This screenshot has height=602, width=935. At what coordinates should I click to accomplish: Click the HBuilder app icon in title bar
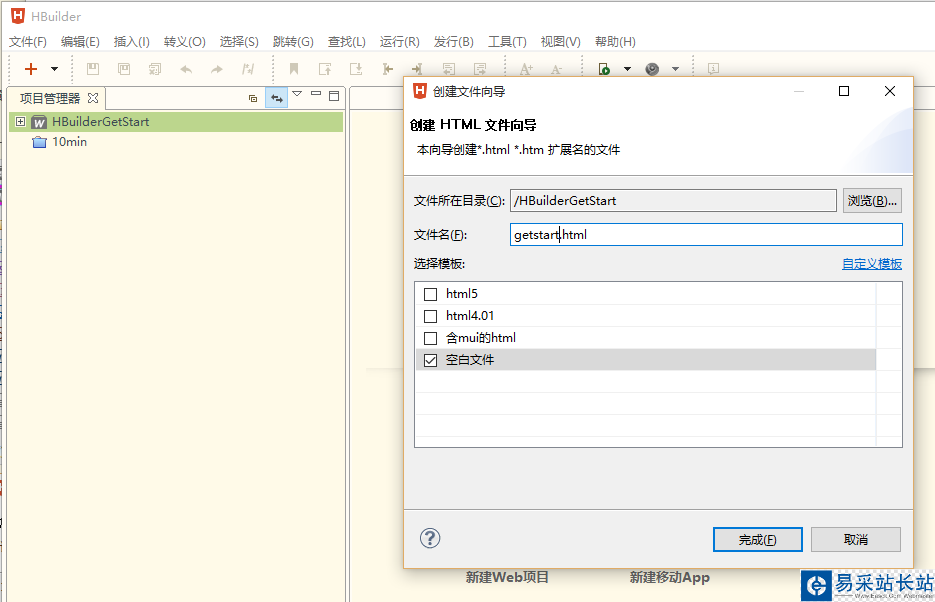[x=18, y=15]
